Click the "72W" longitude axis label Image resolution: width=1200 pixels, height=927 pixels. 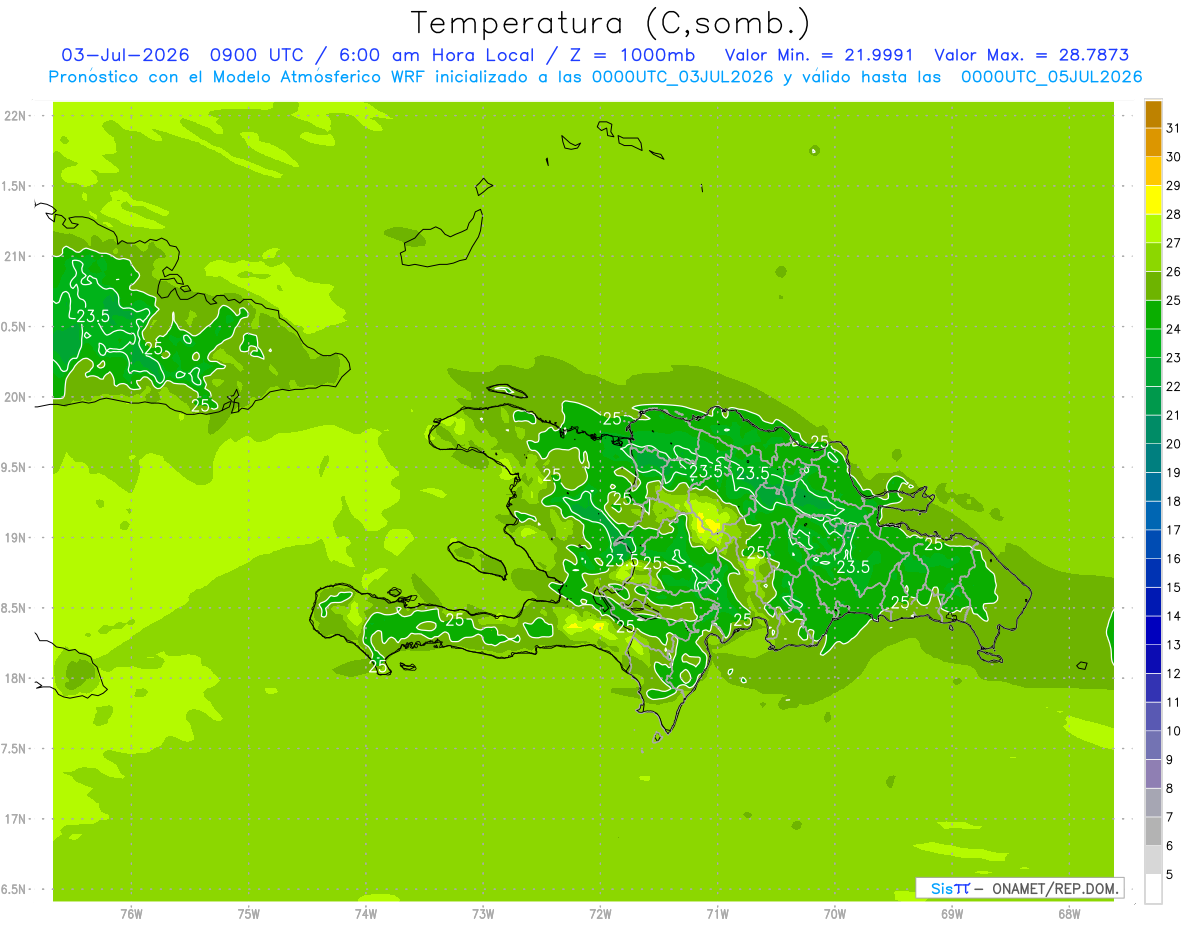[x=600, y=914]
